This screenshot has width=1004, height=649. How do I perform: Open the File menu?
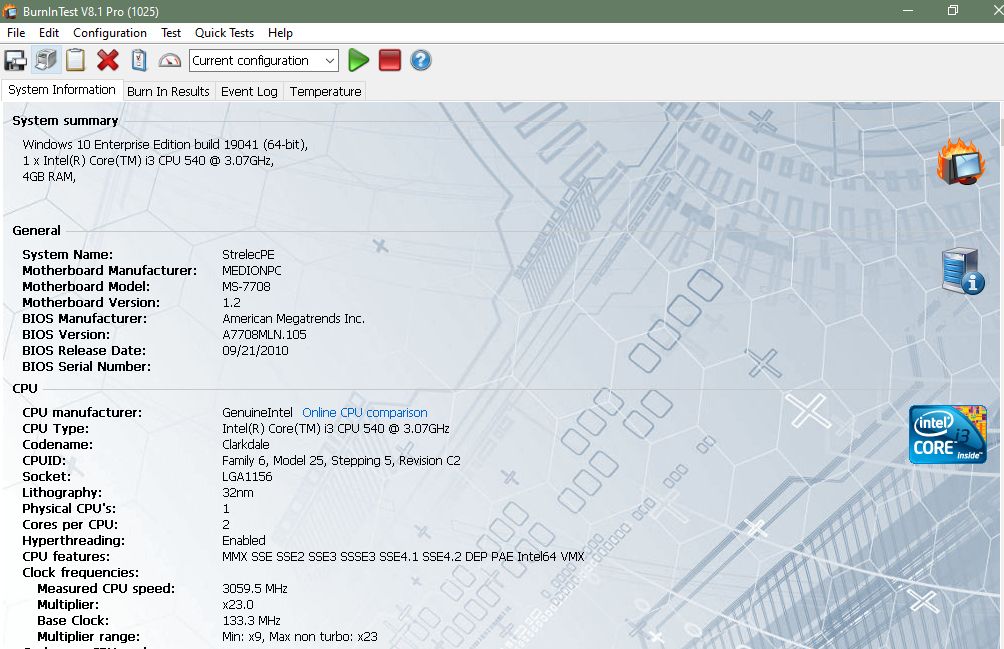[x=16, y=33]
